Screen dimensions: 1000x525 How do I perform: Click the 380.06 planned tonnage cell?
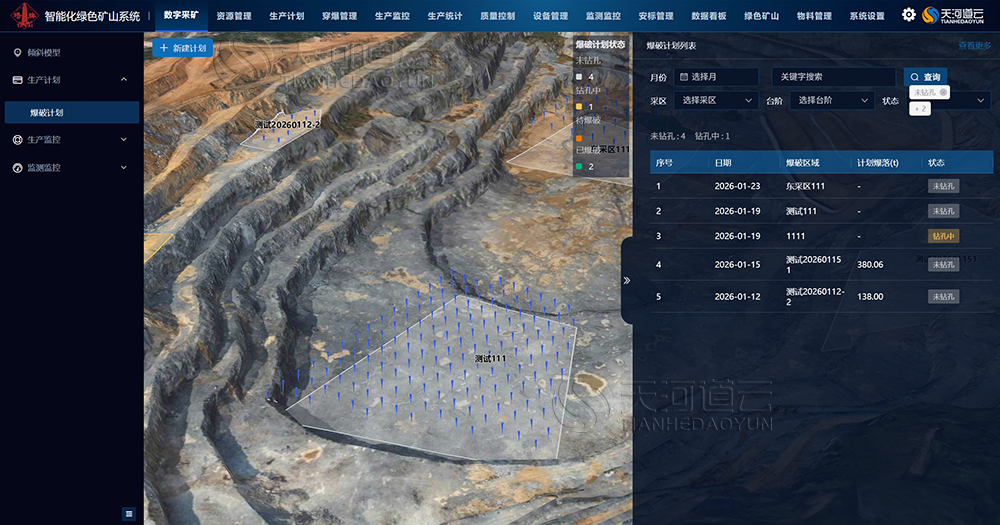[x=870, y=264]
